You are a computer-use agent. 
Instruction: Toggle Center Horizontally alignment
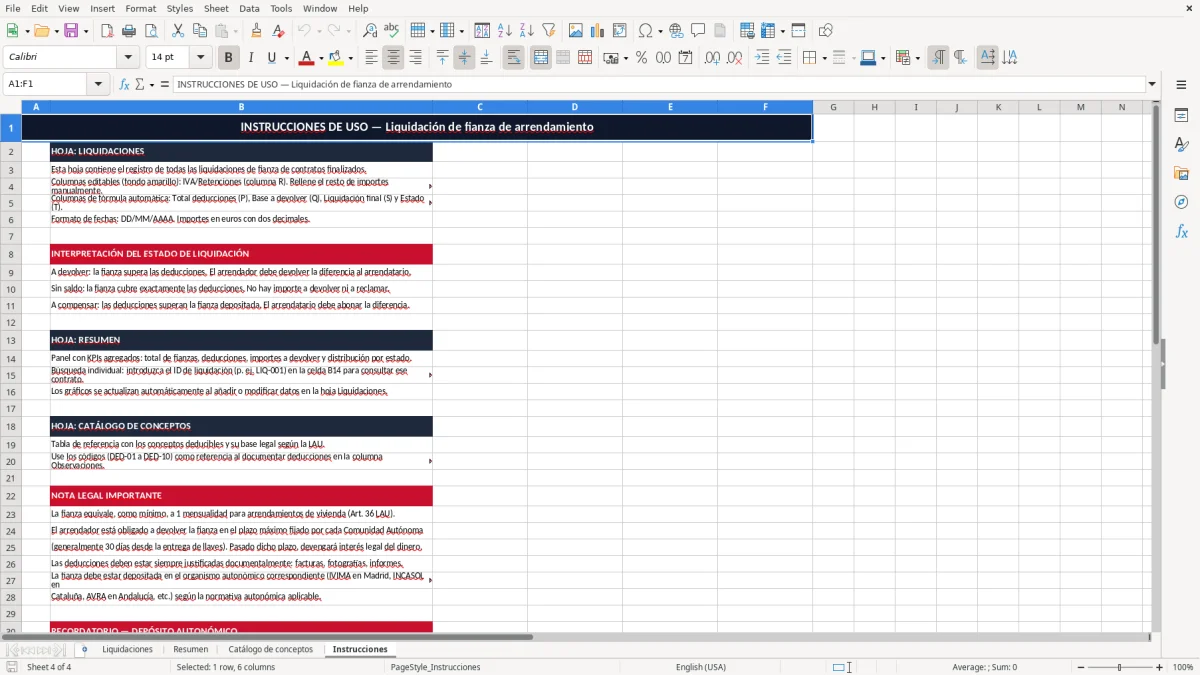coord(394,58)
